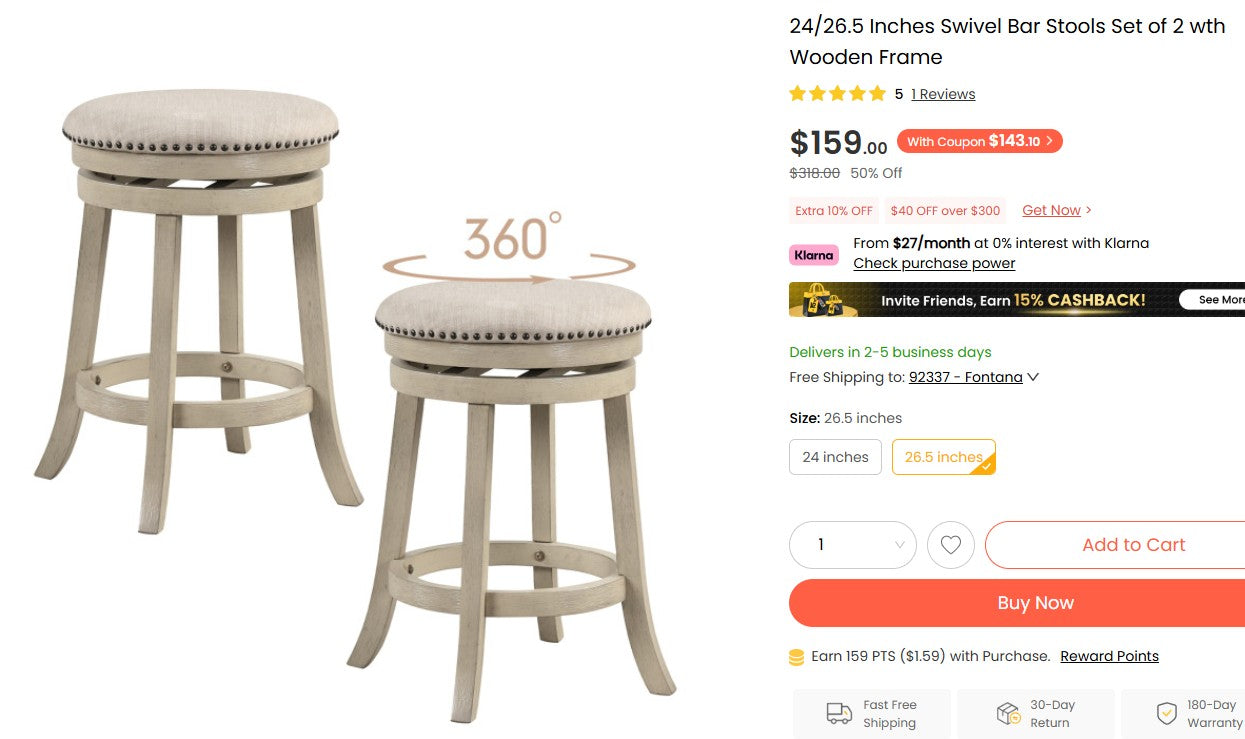
Task: Select the 24 inches size option
Action: click(x=835, y=456)
